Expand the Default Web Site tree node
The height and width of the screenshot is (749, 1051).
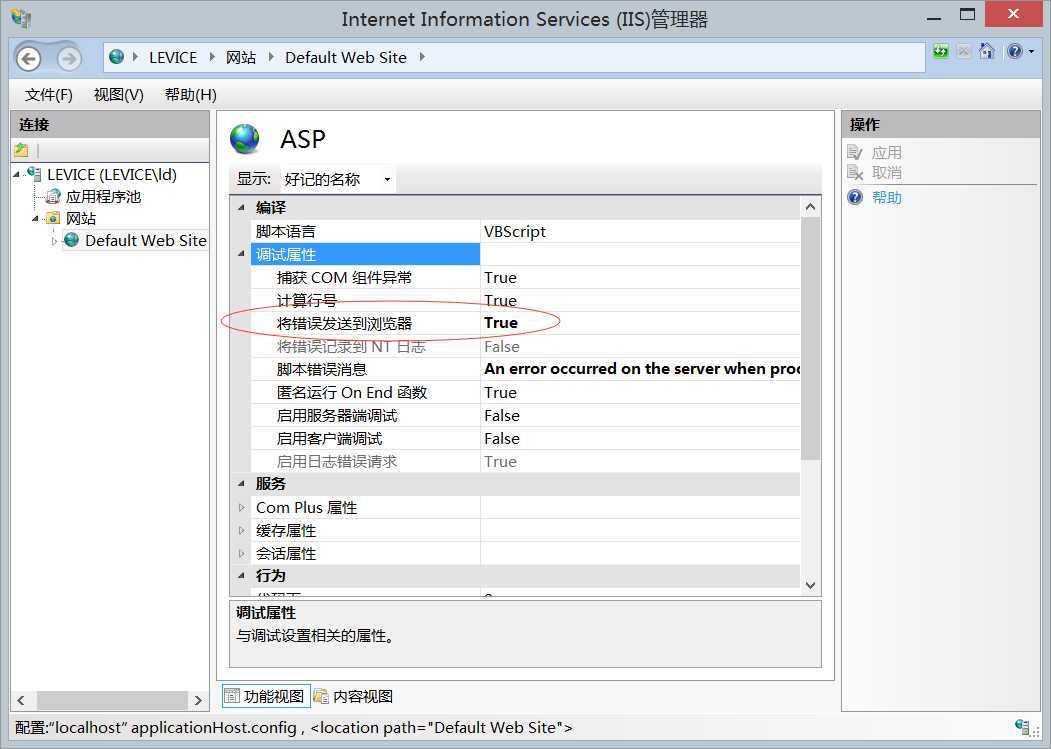click(x=54, y=241)
